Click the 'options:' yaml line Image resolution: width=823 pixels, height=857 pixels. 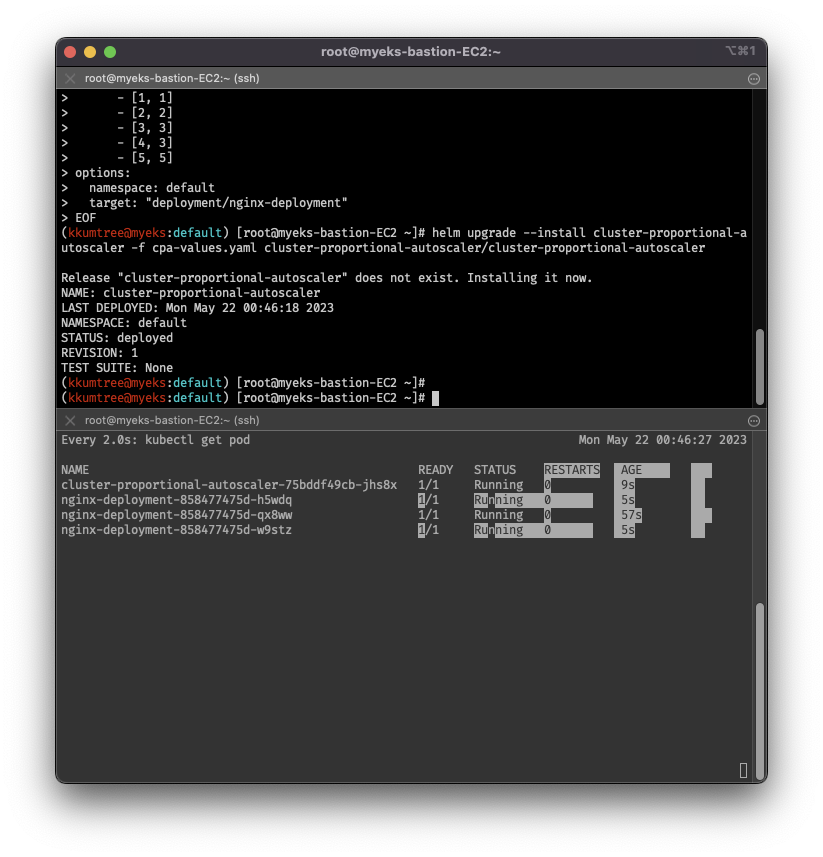(103, 173)
